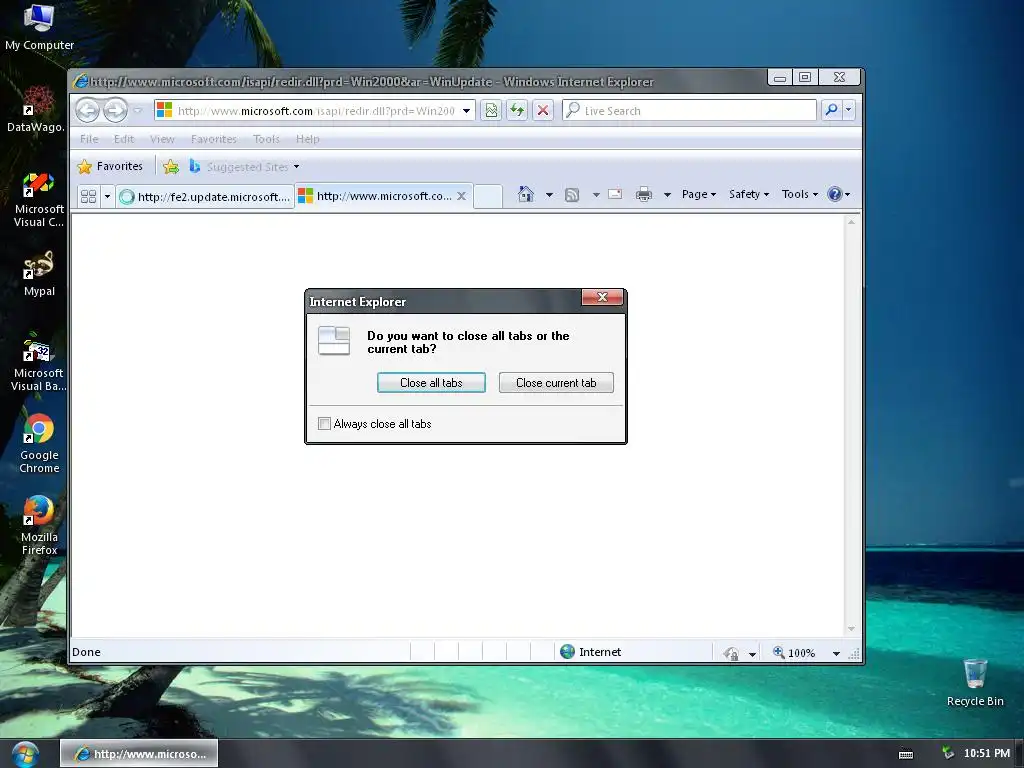Click the Quick Tabs grid icon

click(88, 196)
